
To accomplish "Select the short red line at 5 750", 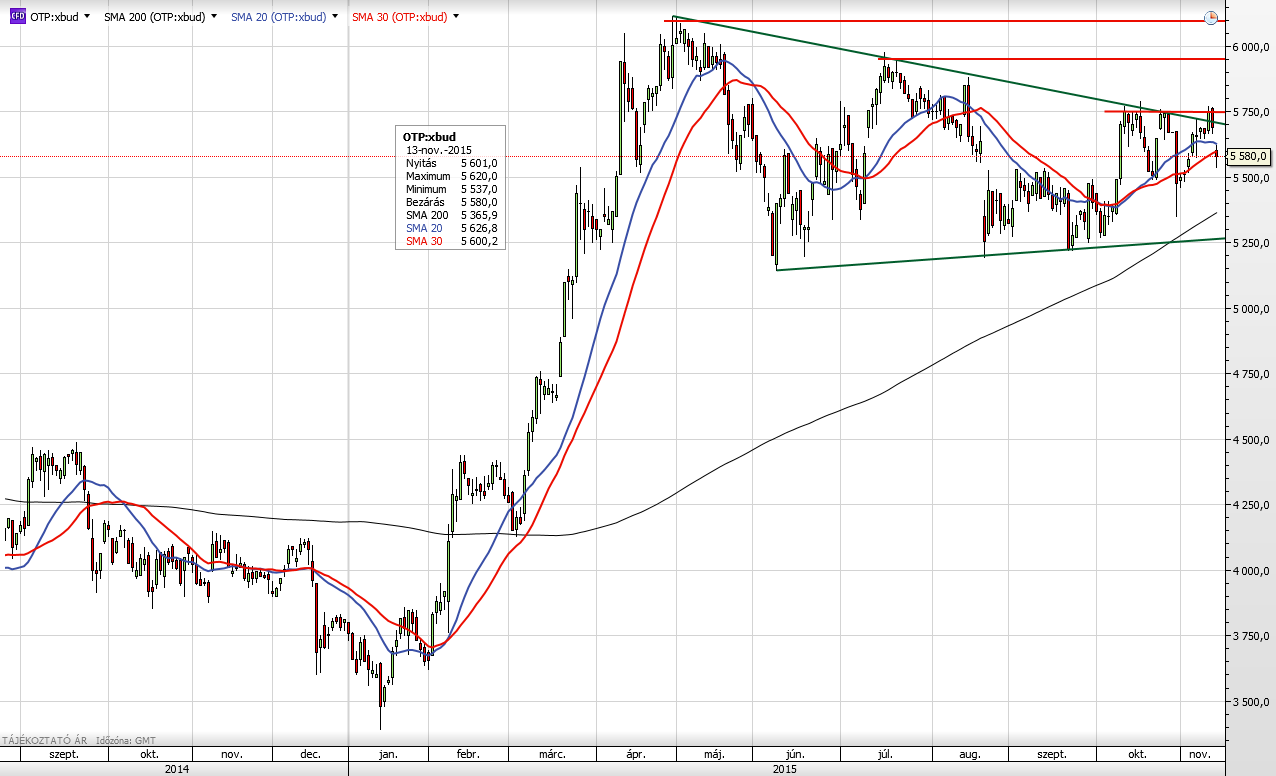I will pyautogui.click(x=1165, y=111).
